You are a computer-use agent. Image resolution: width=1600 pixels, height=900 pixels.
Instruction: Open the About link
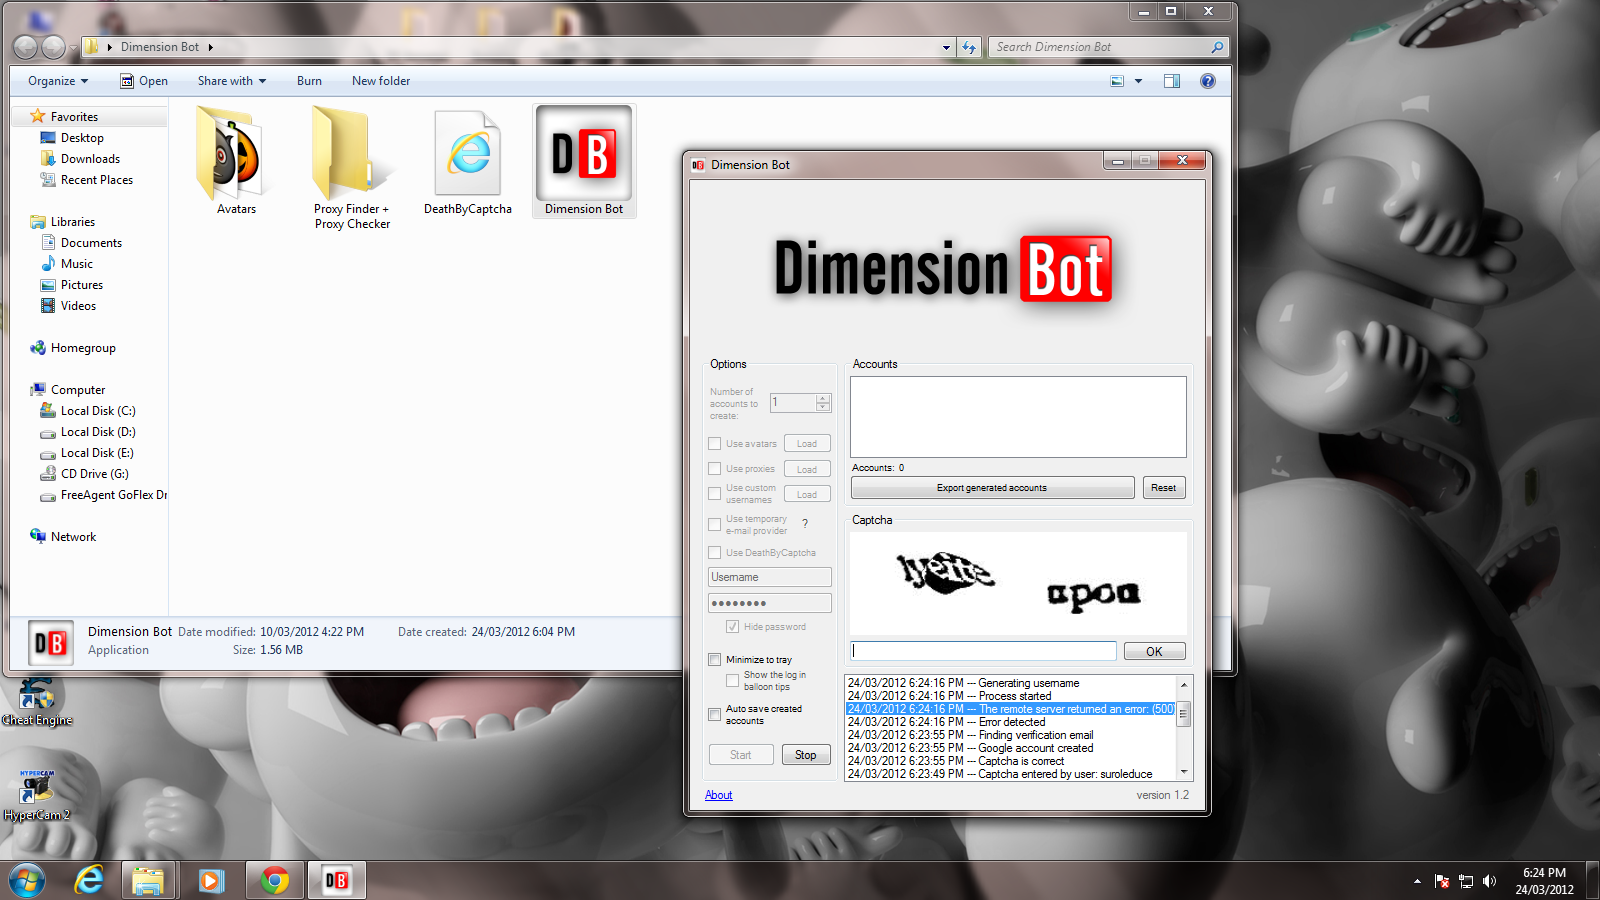(x=719, y=795)
